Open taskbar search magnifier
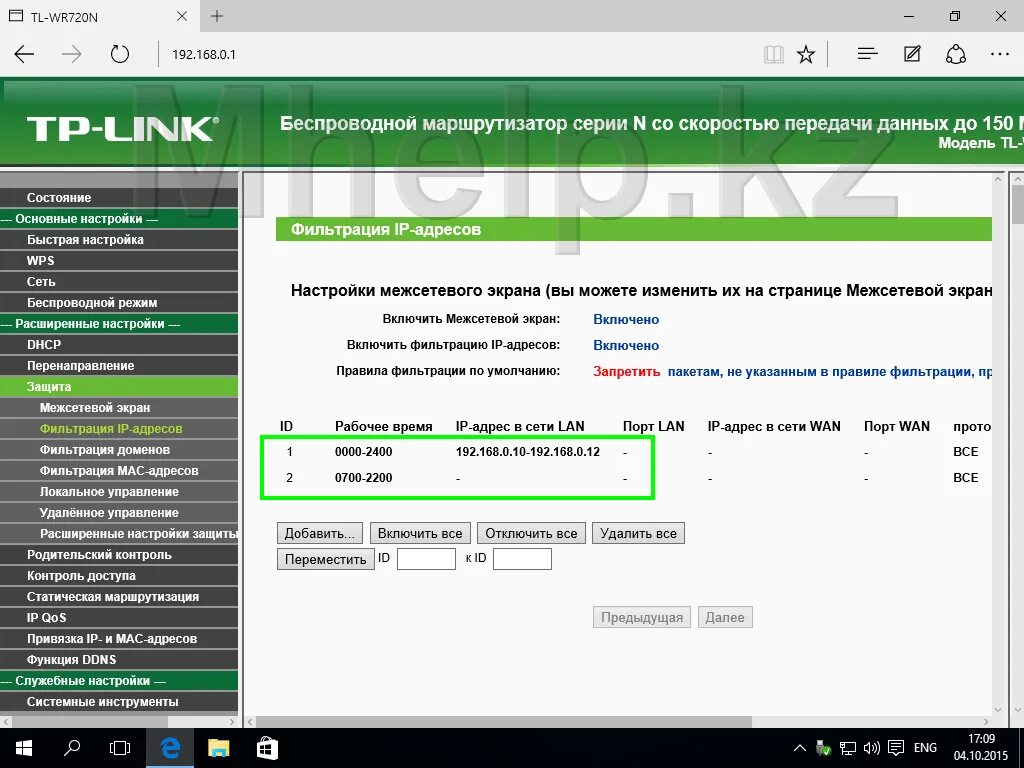The image size is (1024, 768). point(72,748)
